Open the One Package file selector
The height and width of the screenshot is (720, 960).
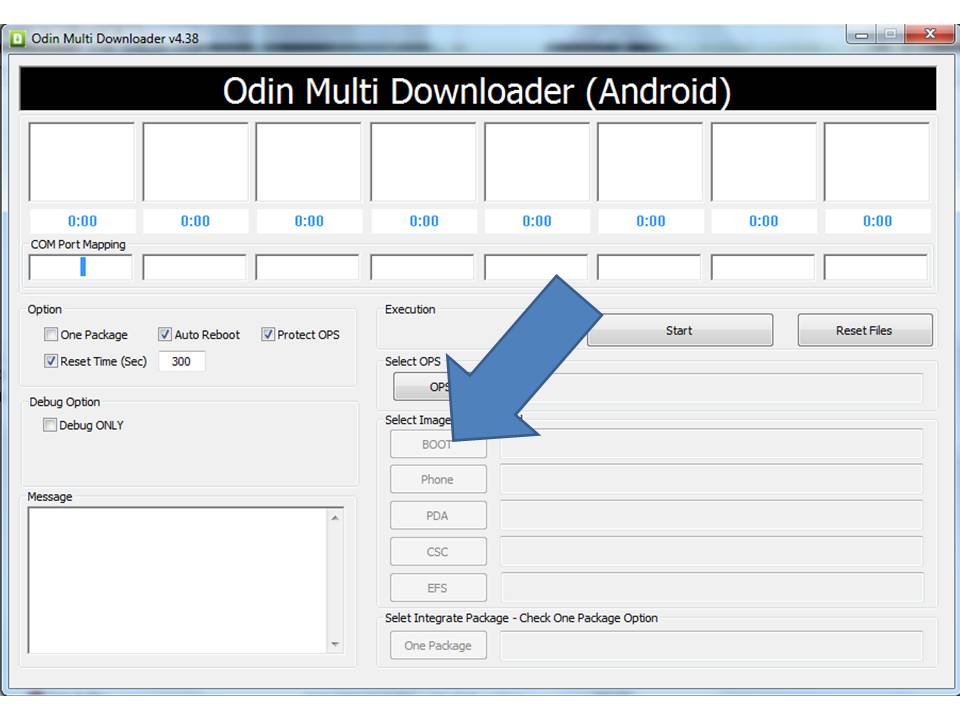437,645
